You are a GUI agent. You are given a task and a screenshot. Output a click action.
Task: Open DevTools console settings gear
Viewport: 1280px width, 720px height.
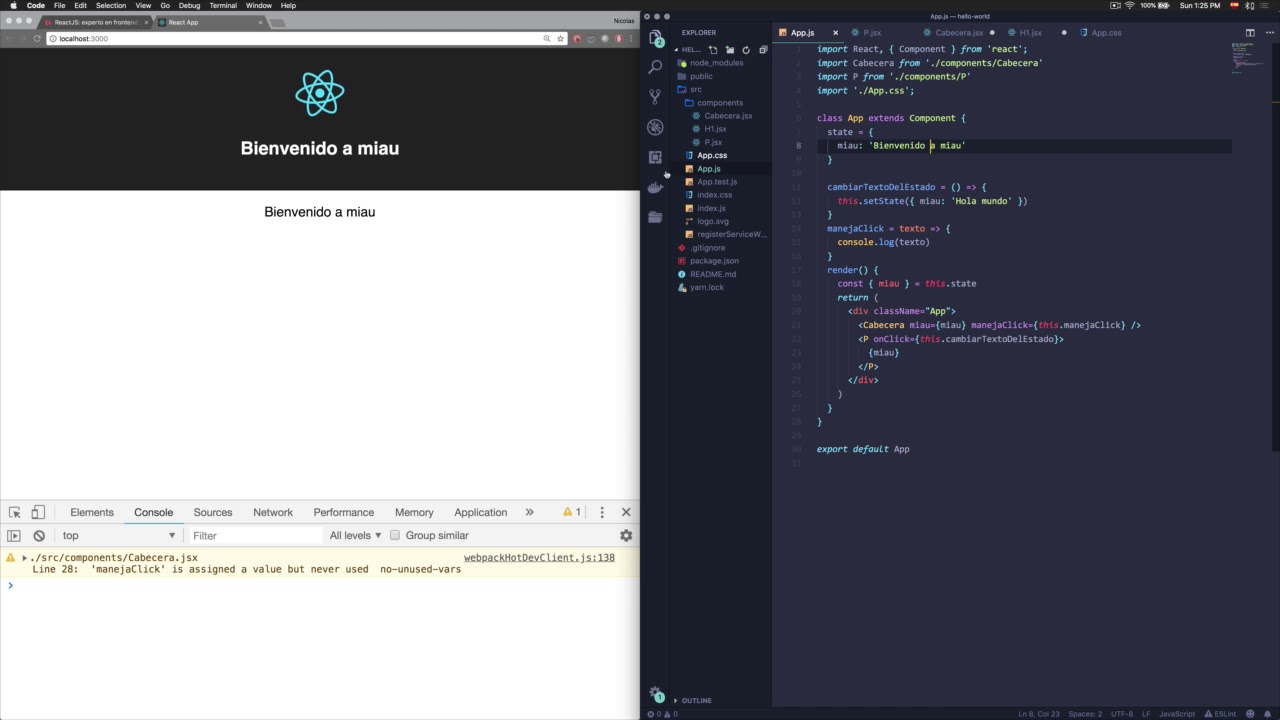pyautogui.click(x=626, y=535)
